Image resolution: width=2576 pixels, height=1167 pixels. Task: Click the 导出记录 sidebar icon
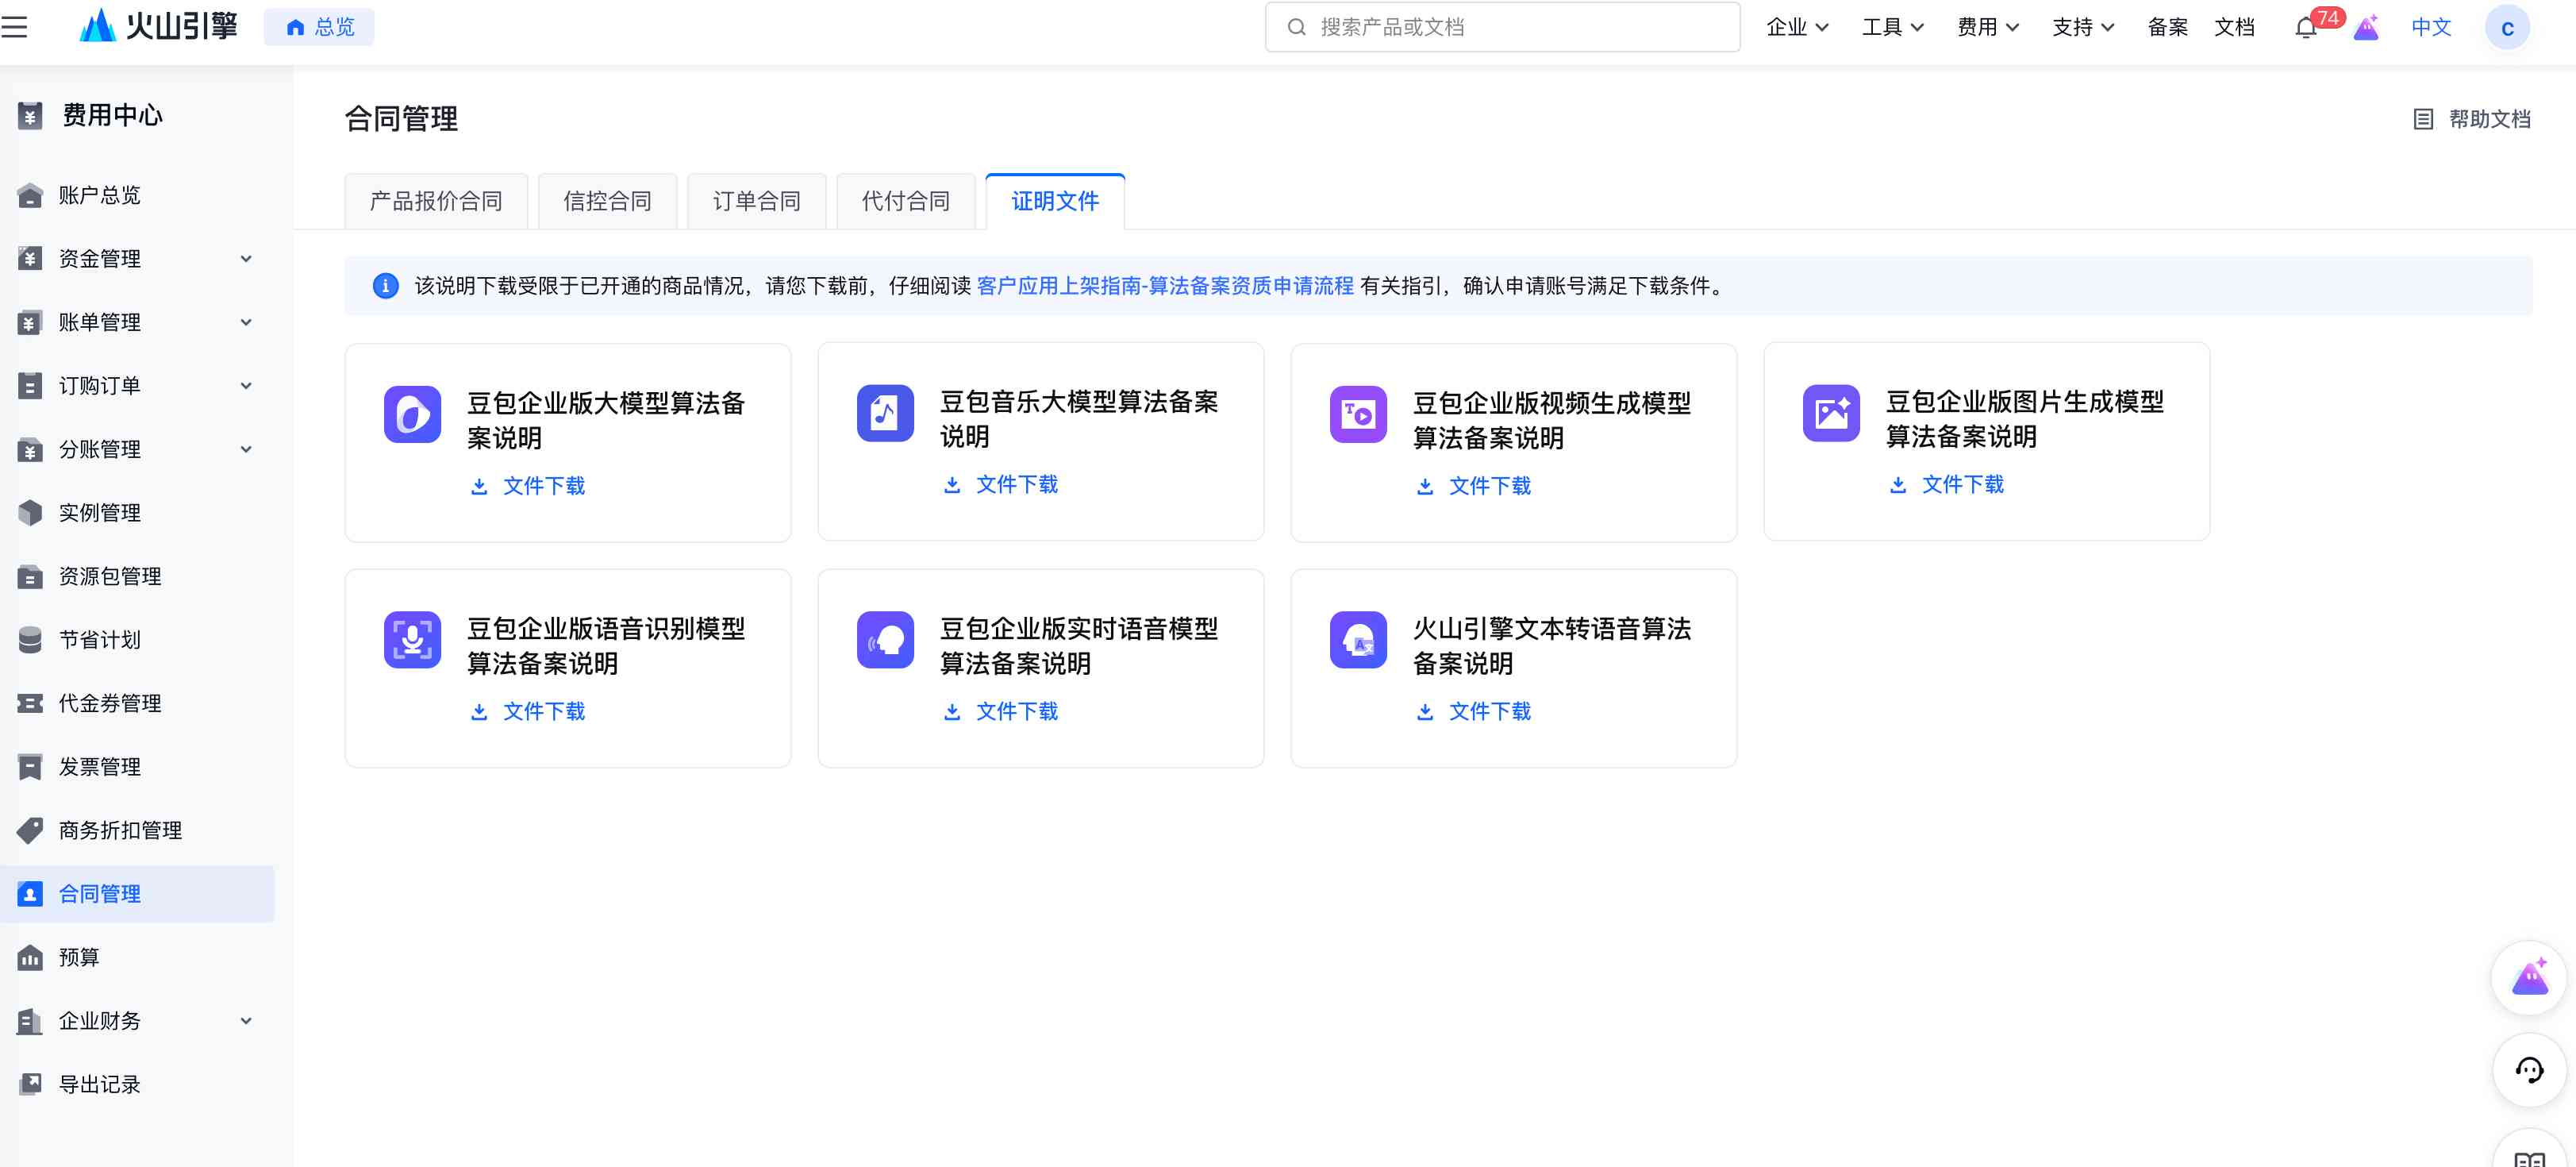pyautogui.click(x=30, y=1085)
